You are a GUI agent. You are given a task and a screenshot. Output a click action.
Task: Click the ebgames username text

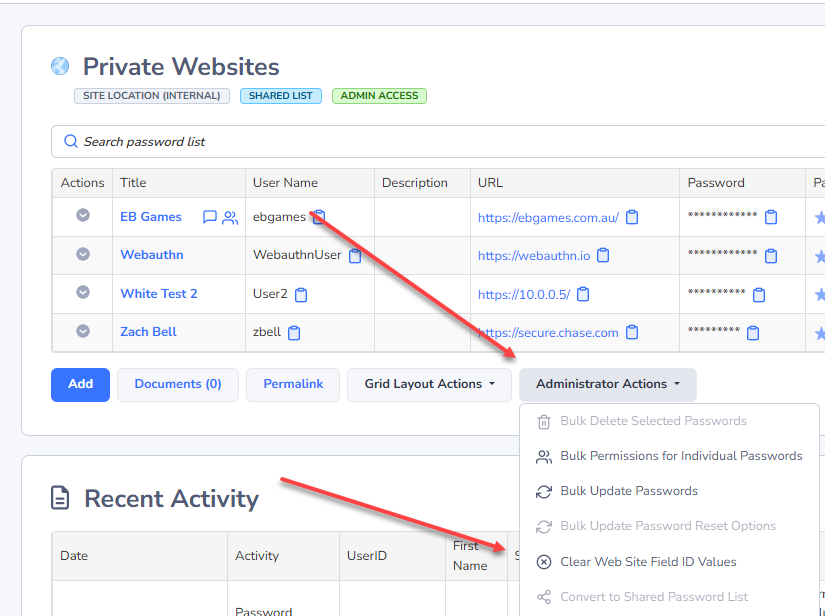point(279,217)
